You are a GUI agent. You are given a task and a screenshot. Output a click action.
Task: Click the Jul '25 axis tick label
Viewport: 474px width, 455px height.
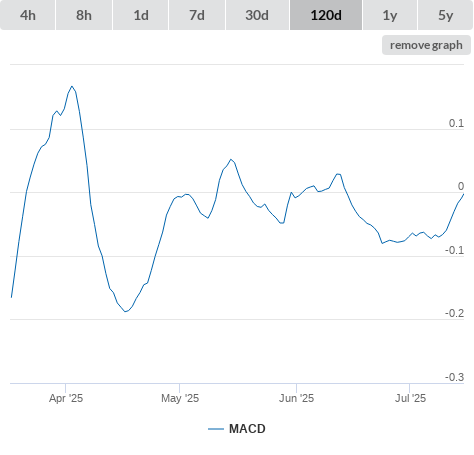pos(410,398)
